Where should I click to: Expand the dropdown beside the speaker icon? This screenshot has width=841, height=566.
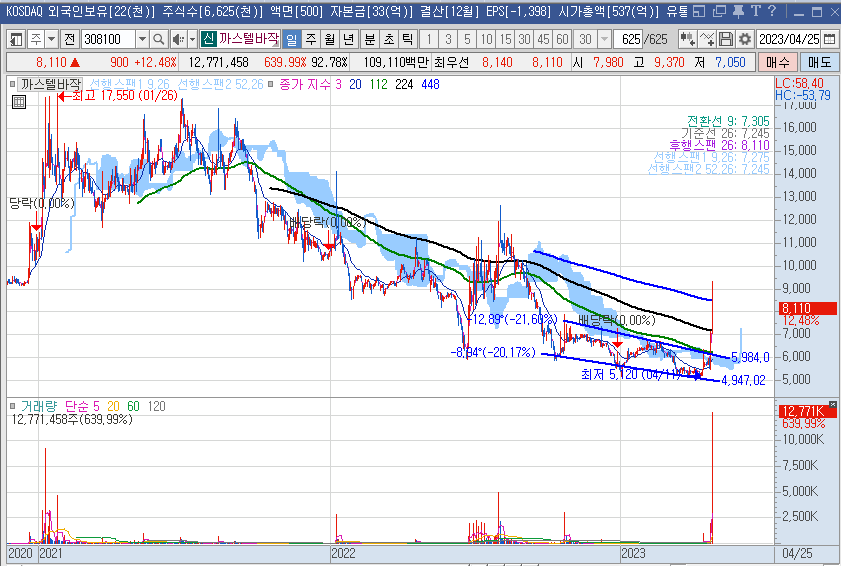click(192, 39)
